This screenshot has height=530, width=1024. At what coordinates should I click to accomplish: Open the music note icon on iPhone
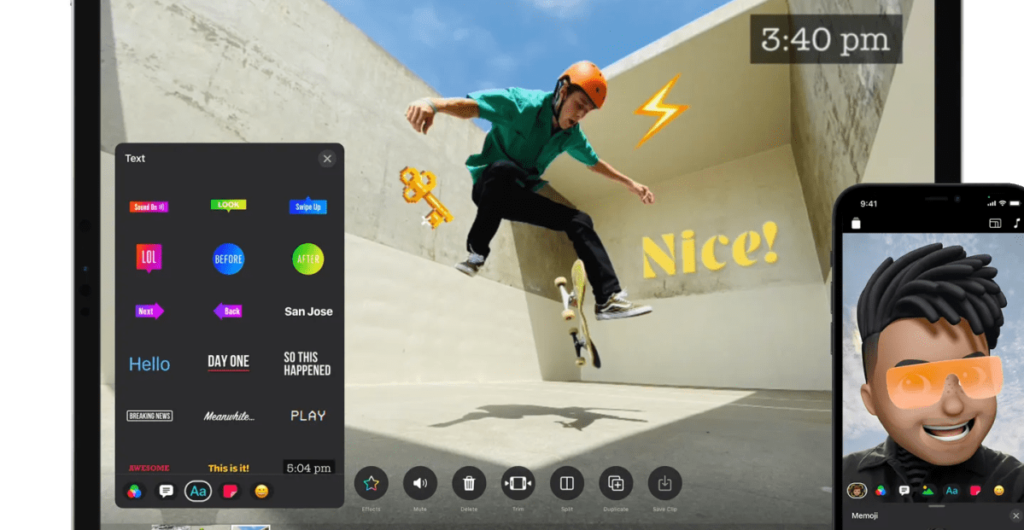point(1016,223)
